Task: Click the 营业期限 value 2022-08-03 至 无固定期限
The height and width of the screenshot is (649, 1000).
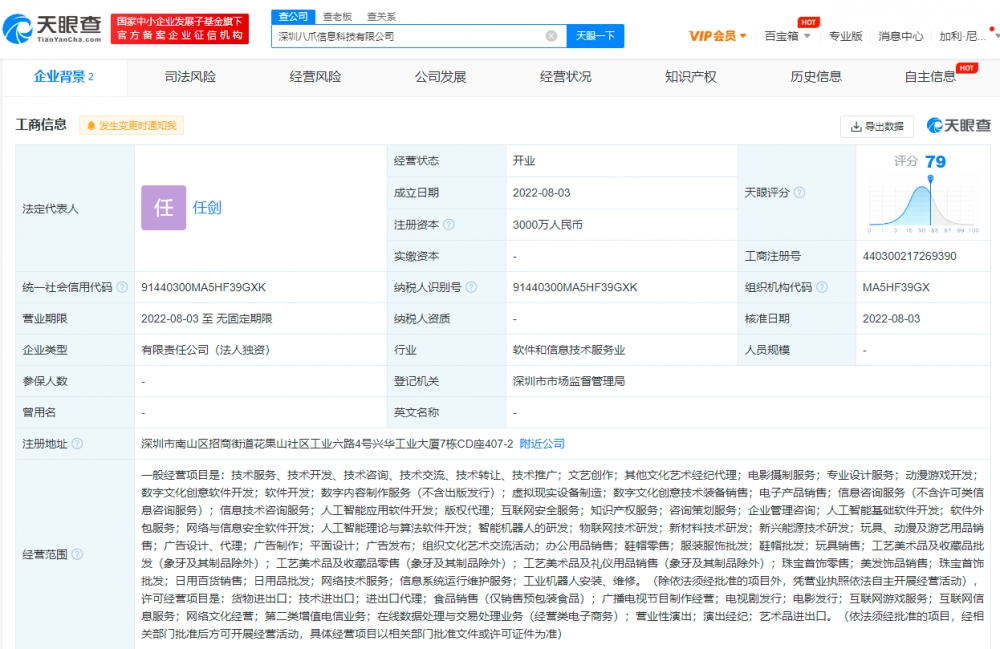Action: (x=207, y=319)
